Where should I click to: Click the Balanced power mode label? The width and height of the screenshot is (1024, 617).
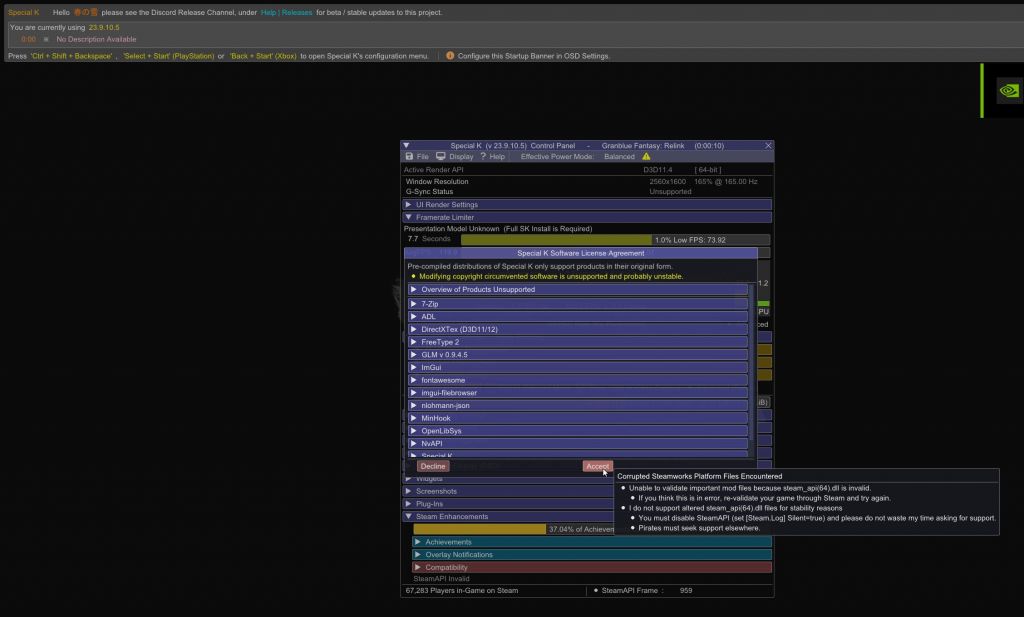[x=619, y=157]
